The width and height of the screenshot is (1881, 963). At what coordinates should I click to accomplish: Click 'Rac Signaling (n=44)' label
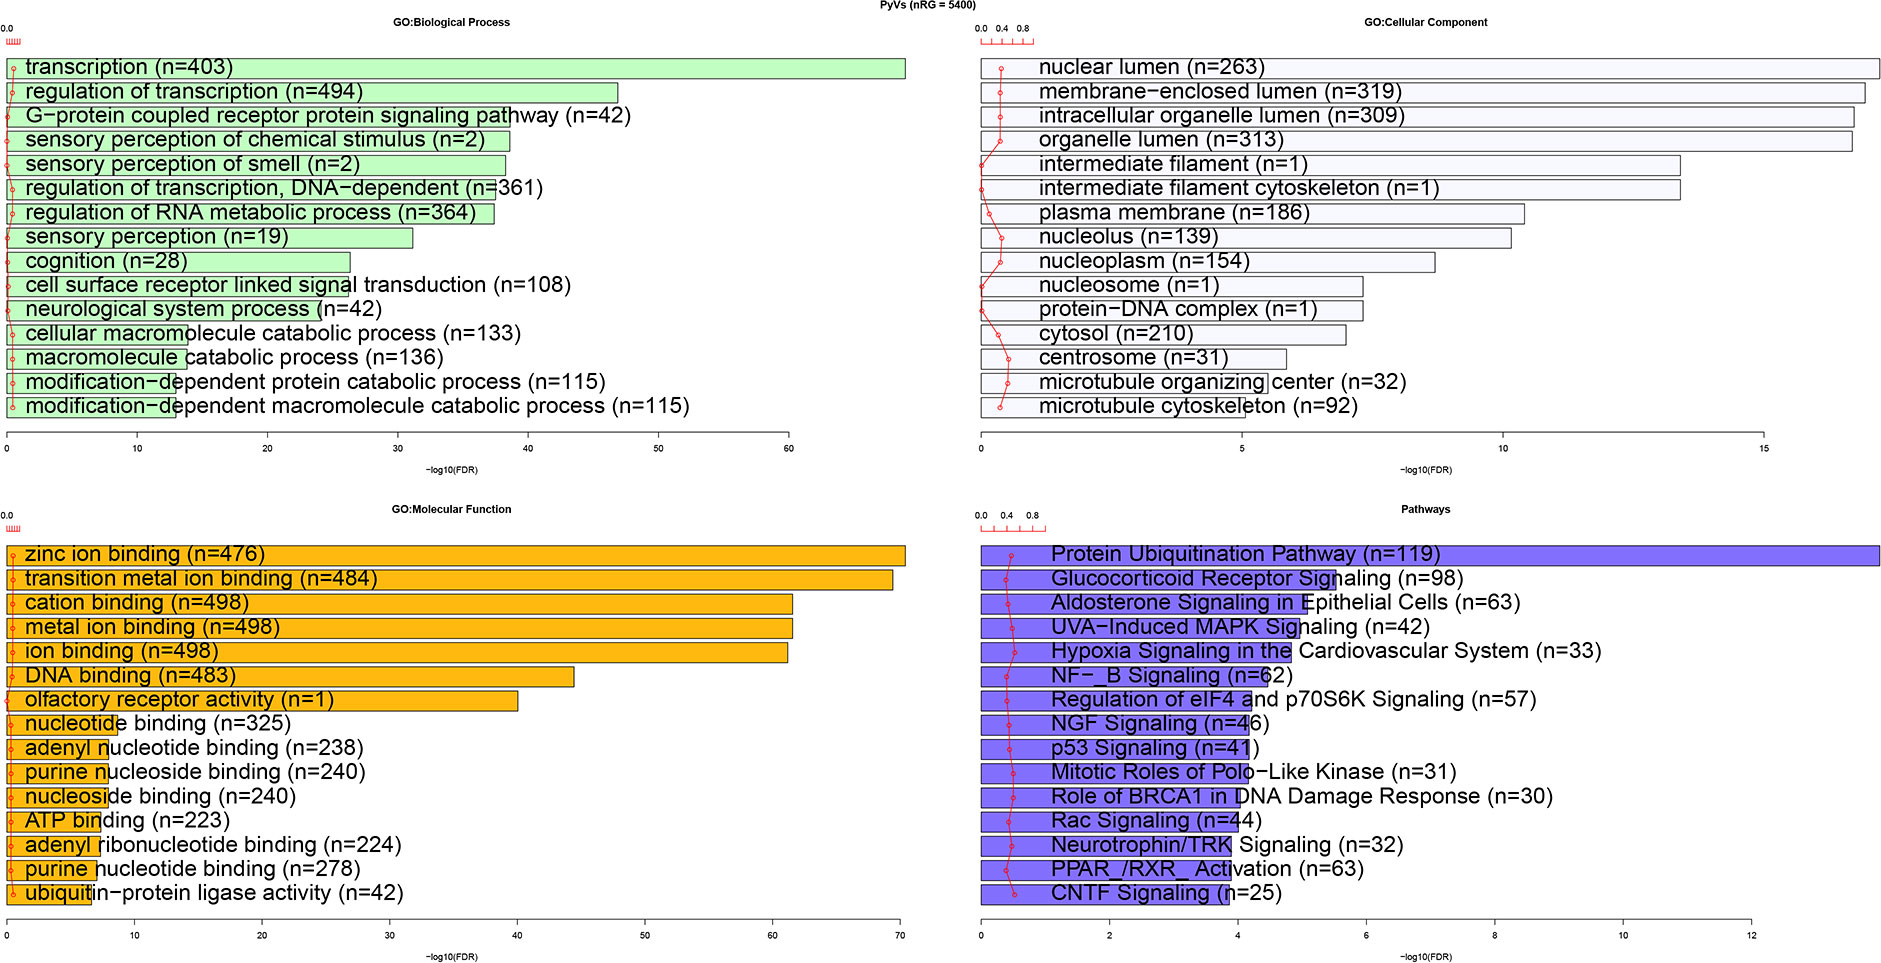click(1156, 820)
